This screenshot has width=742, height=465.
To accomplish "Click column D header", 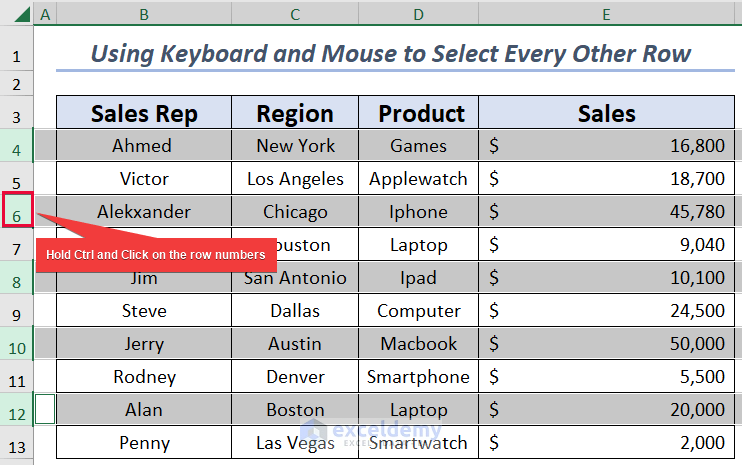I will [418, 14].
